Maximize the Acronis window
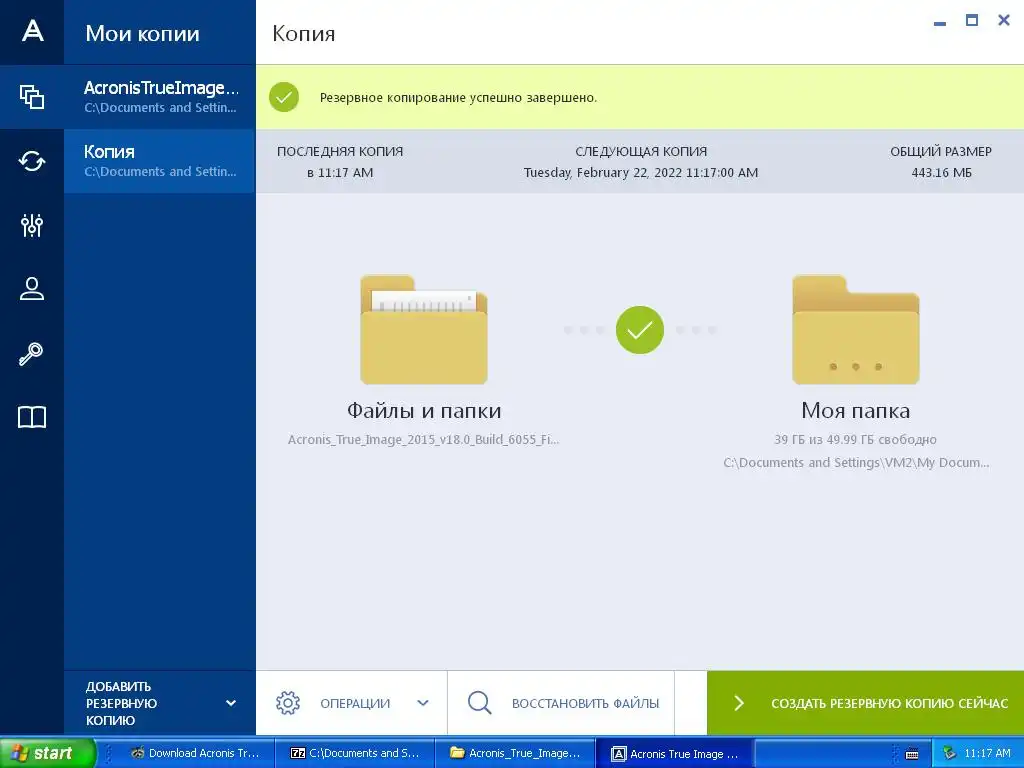This screenshot has height=768, width=1024. coord(972,20)
